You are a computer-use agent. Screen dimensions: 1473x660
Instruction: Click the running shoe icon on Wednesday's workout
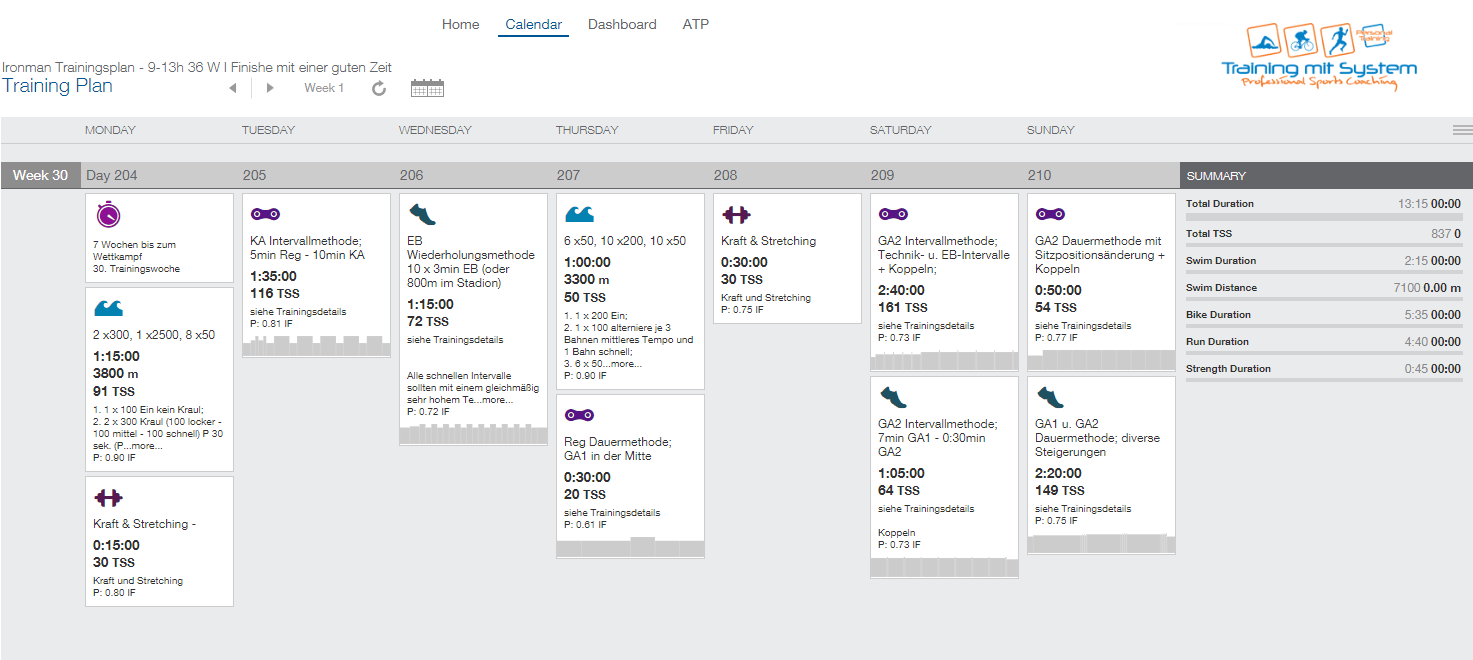(422, 215)
